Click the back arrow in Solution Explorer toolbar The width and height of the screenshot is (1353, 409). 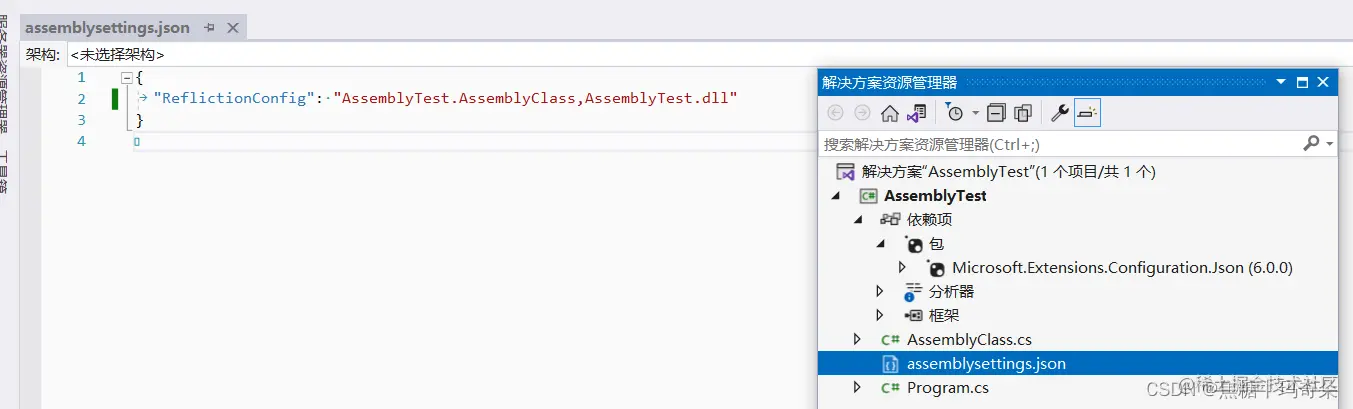(836, 113)
